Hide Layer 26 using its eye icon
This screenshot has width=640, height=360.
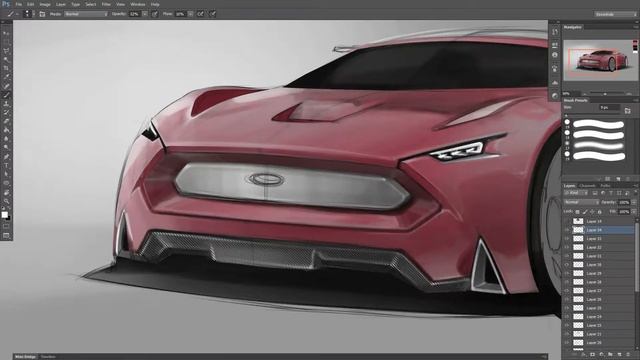(567, 300)
